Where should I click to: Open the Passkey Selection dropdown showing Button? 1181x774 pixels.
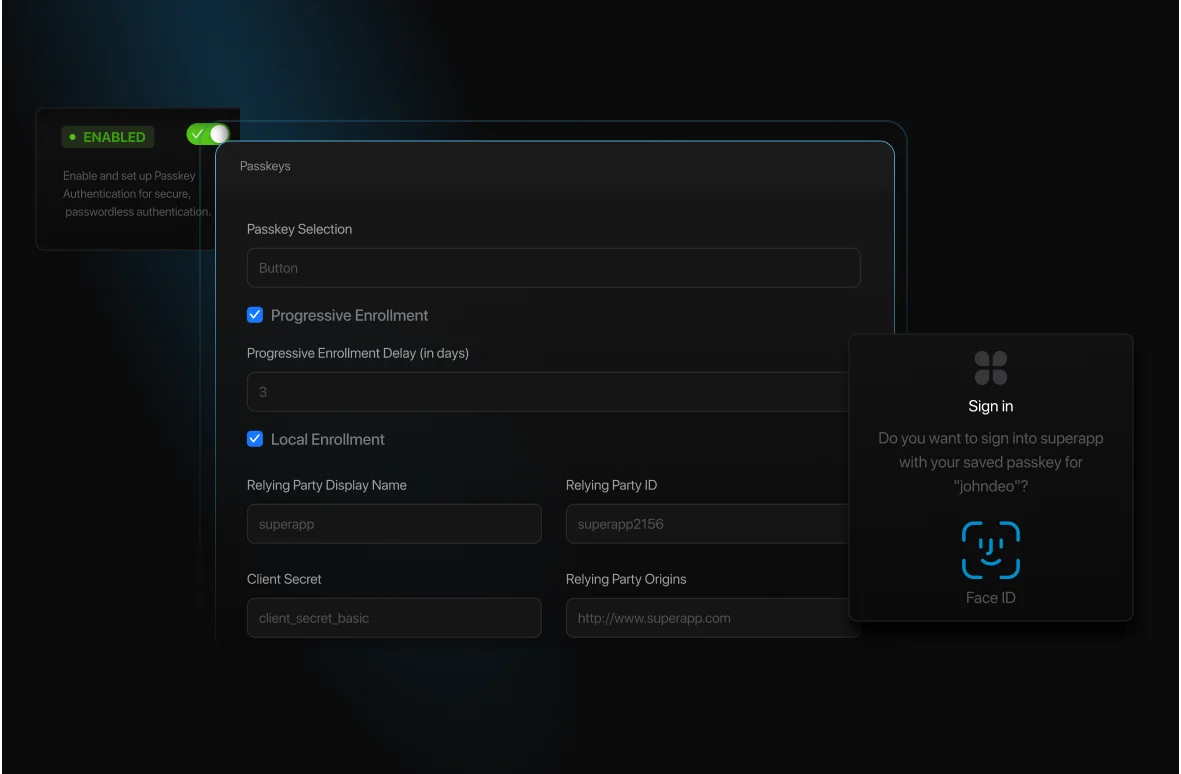point(553,267)
